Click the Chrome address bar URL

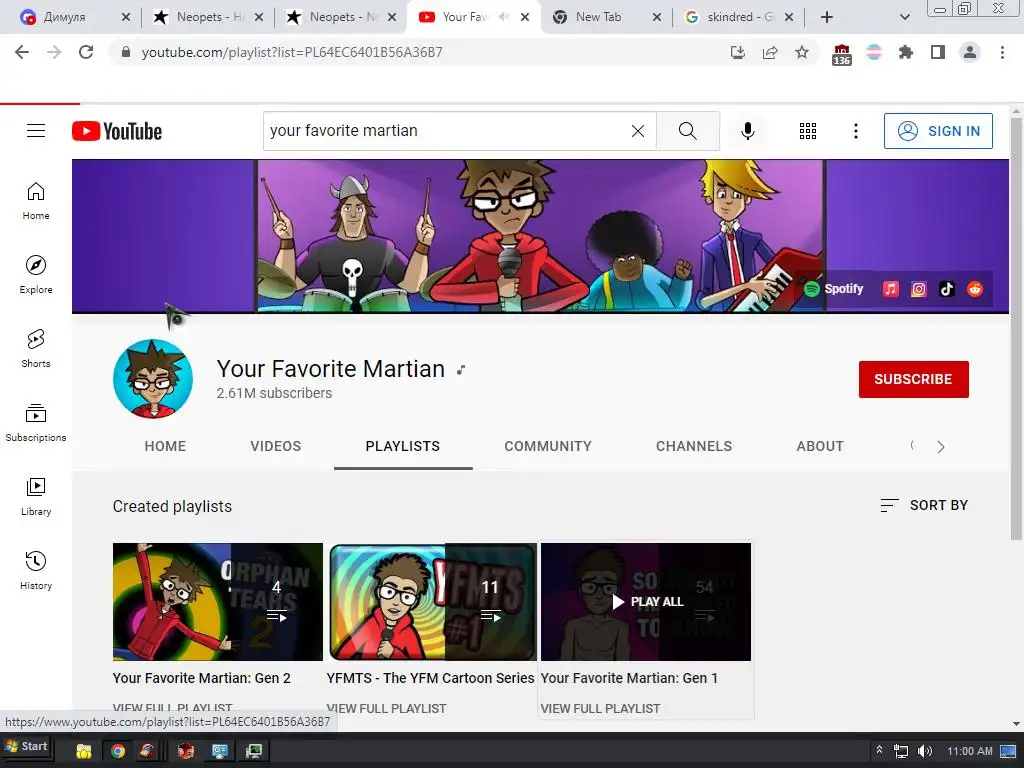(x=292, y=52)
